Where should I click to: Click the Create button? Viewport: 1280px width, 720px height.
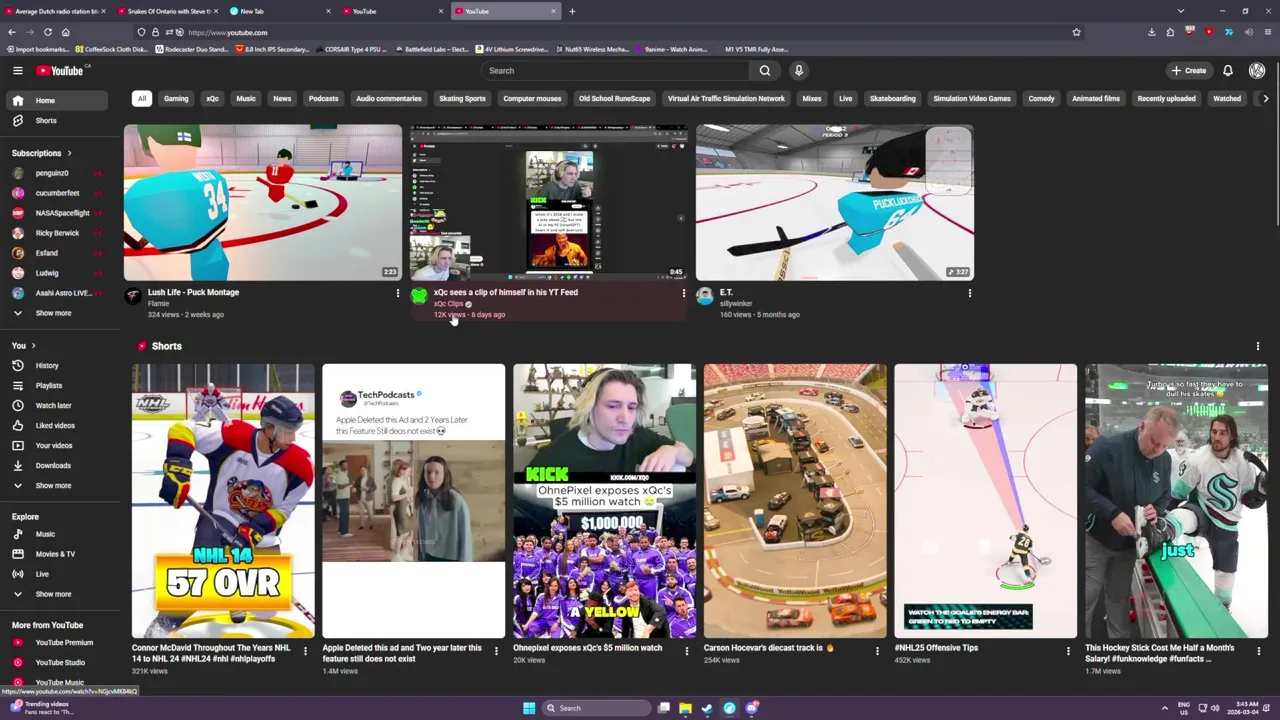pyautogui.click(x=1189, y=70)
